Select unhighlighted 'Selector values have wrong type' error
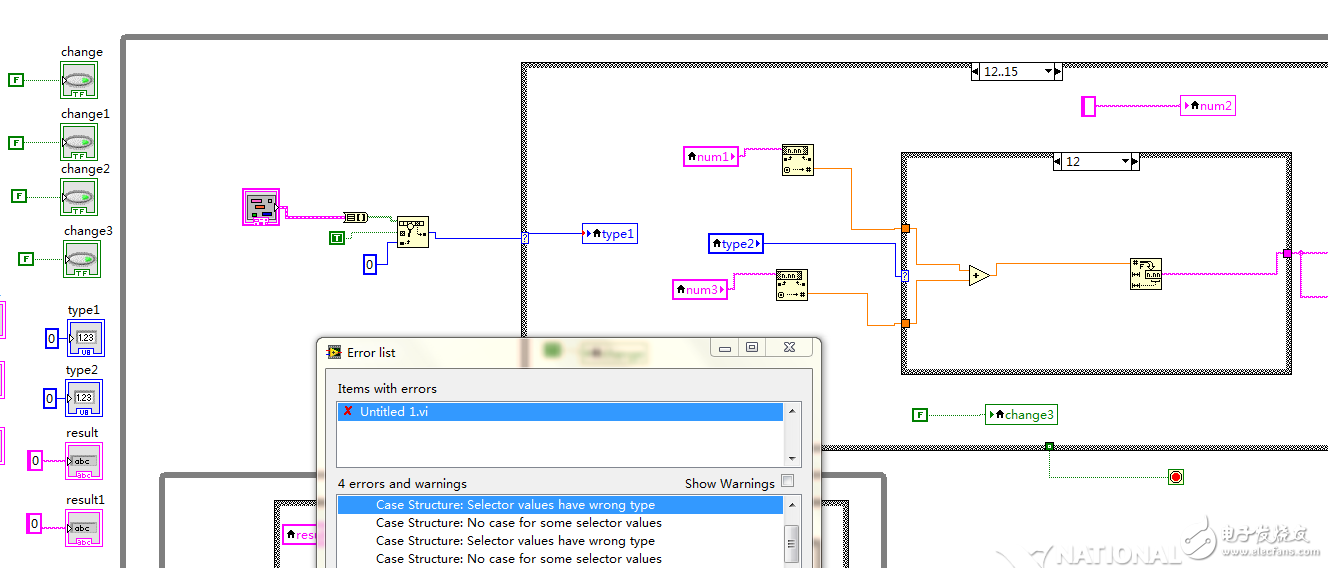Image resolution: width=1328 pixels, height=568 pixels. click(x=515, y=541)
